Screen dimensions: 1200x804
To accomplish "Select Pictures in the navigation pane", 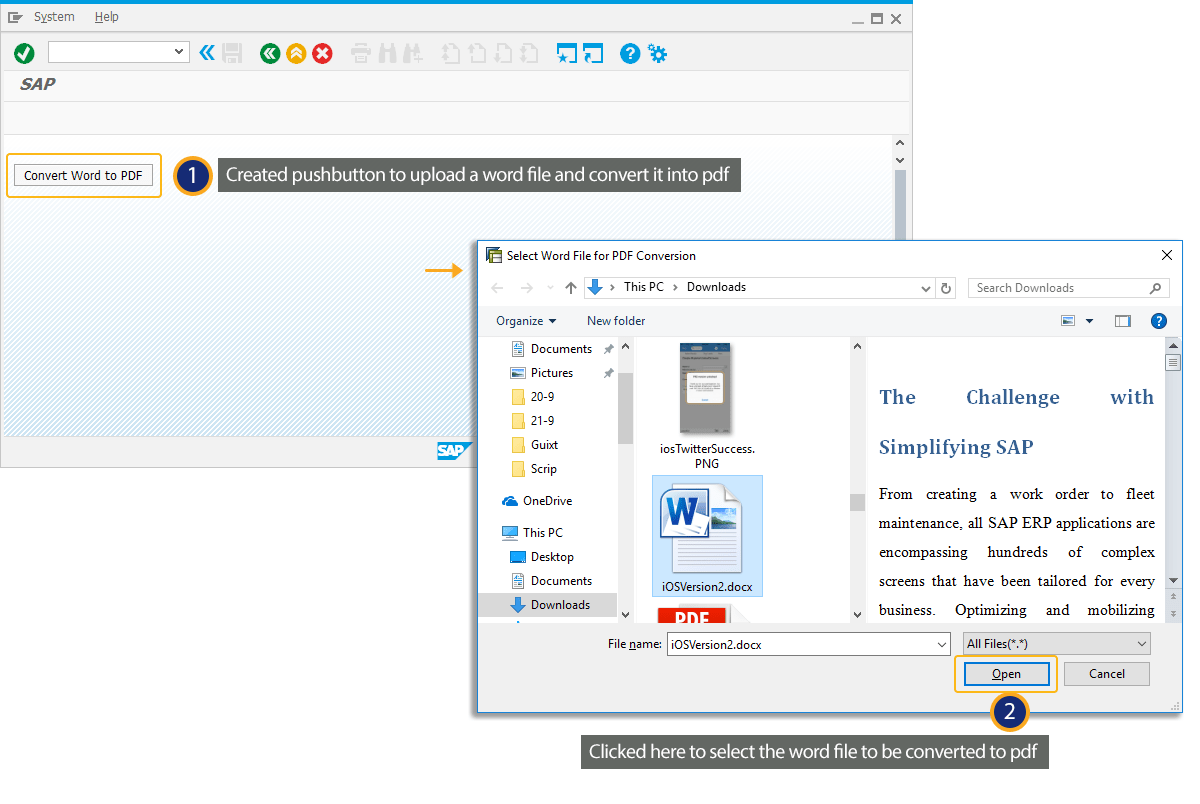I will click(552, 373).
